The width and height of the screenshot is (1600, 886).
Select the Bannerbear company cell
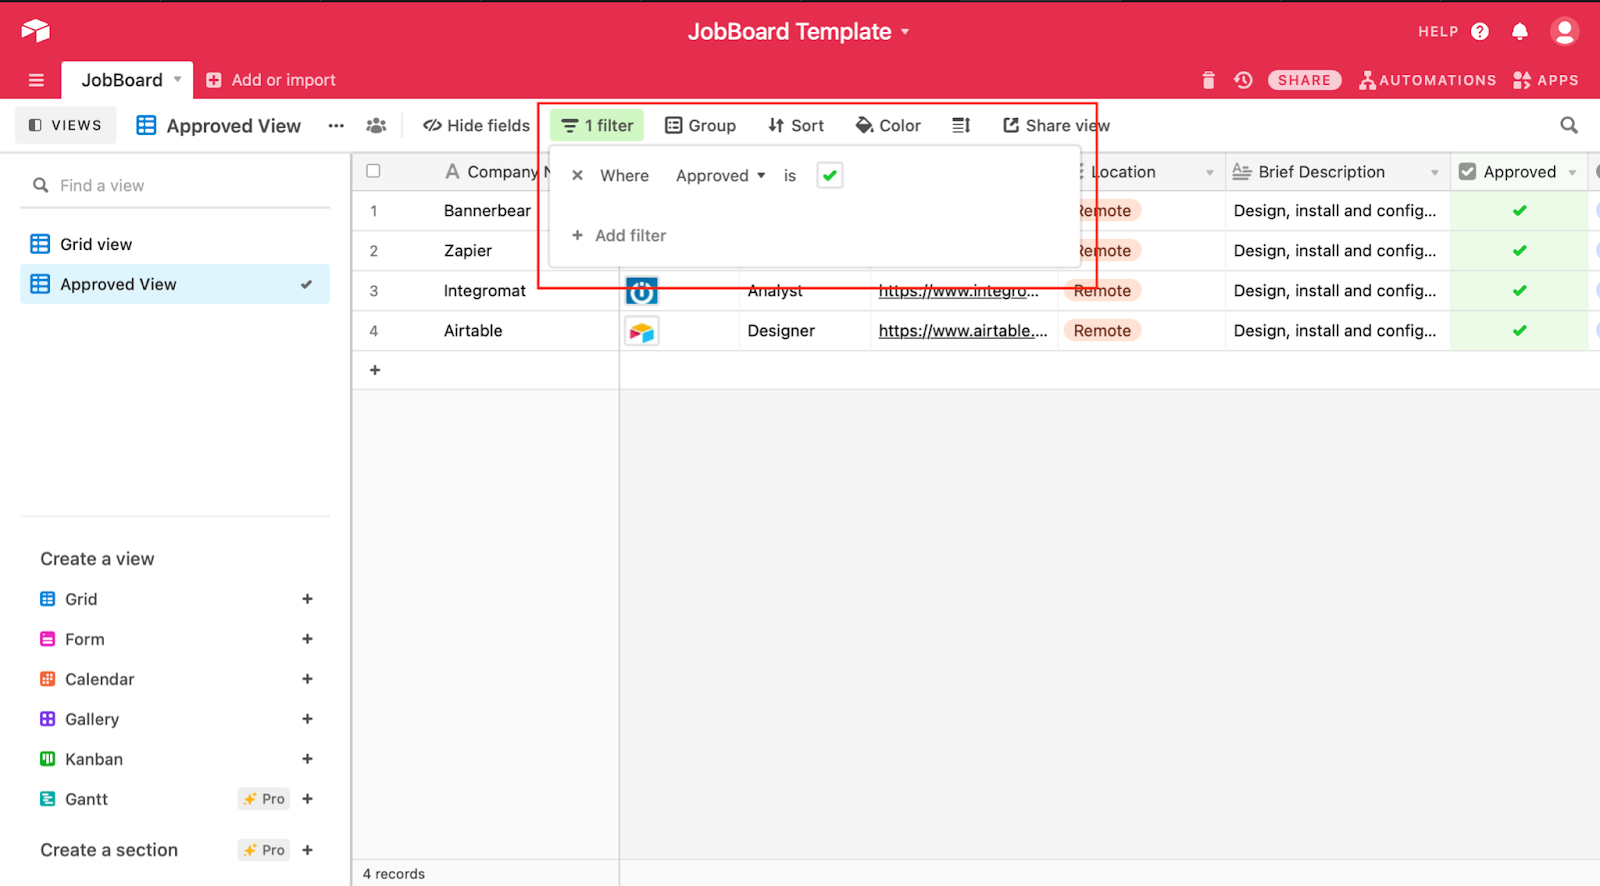pos(486,210)
